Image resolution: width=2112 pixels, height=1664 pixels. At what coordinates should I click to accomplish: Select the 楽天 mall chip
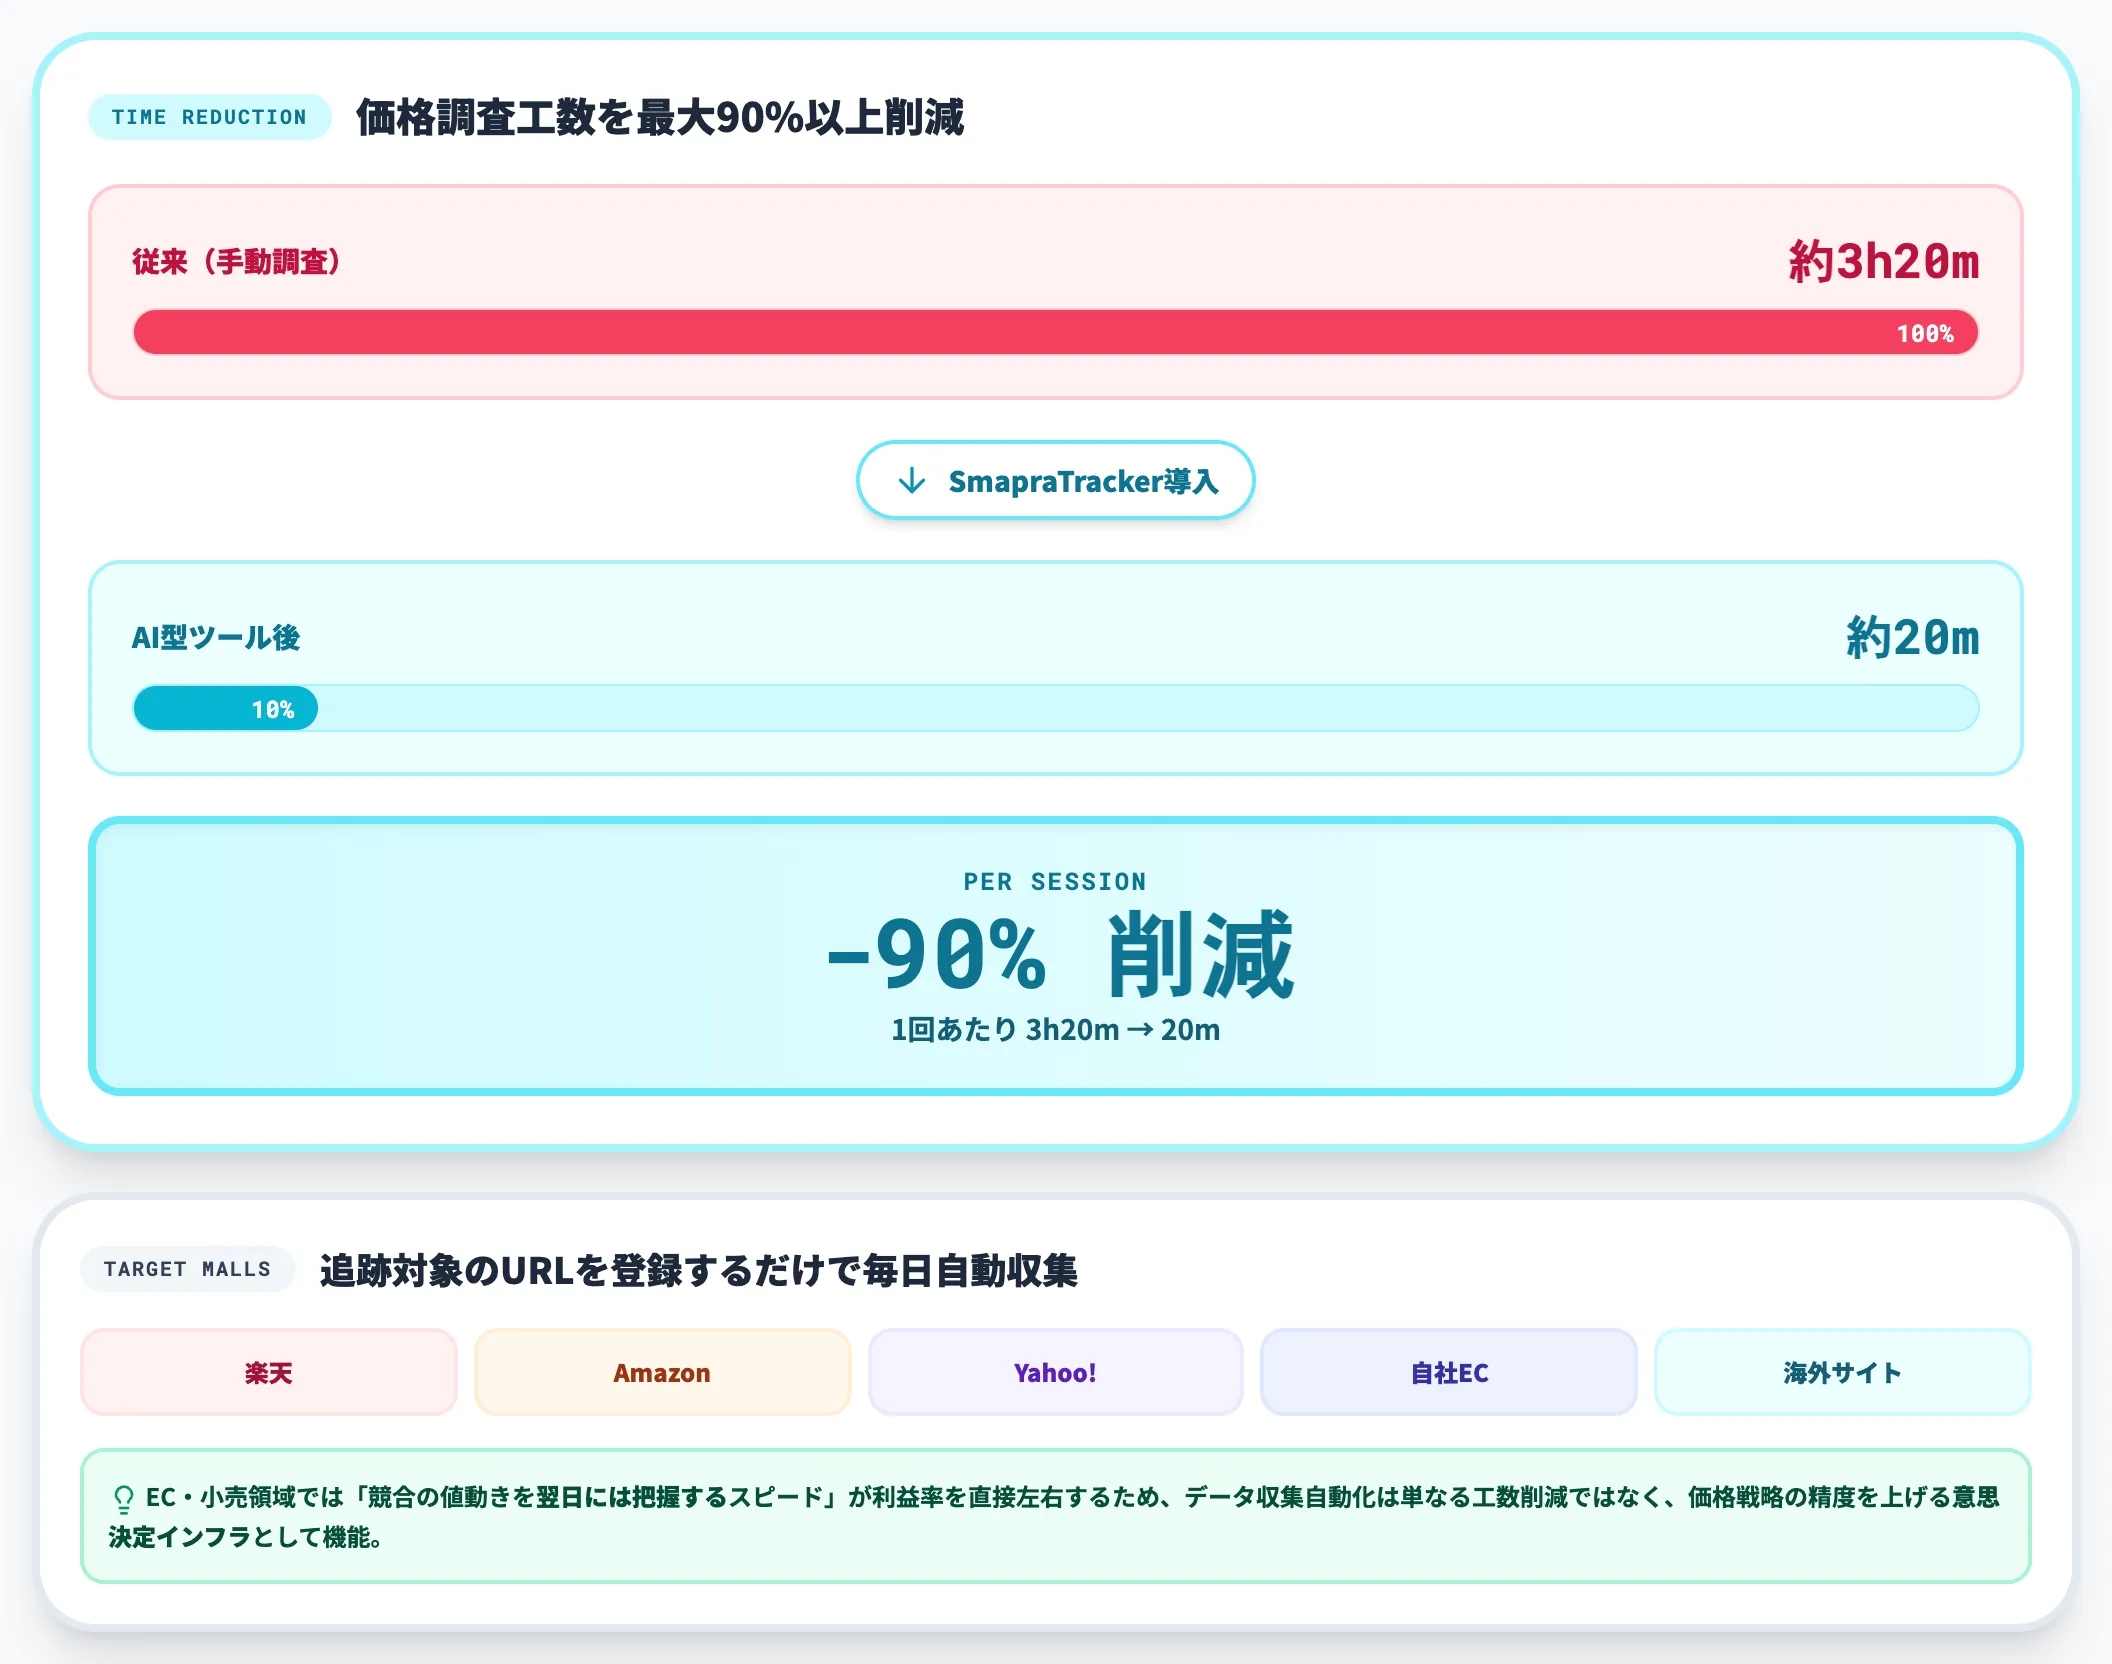click(268, 1372)
